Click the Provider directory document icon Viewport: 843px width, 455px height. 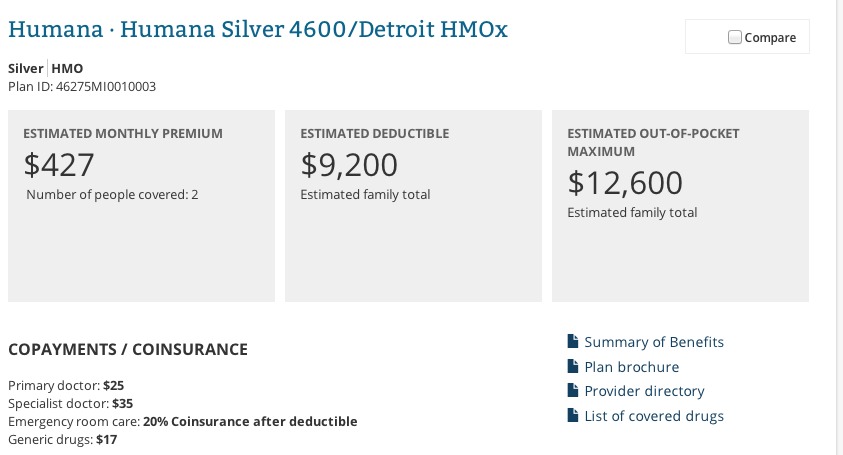pyautogui.click(x=573, y=391)
